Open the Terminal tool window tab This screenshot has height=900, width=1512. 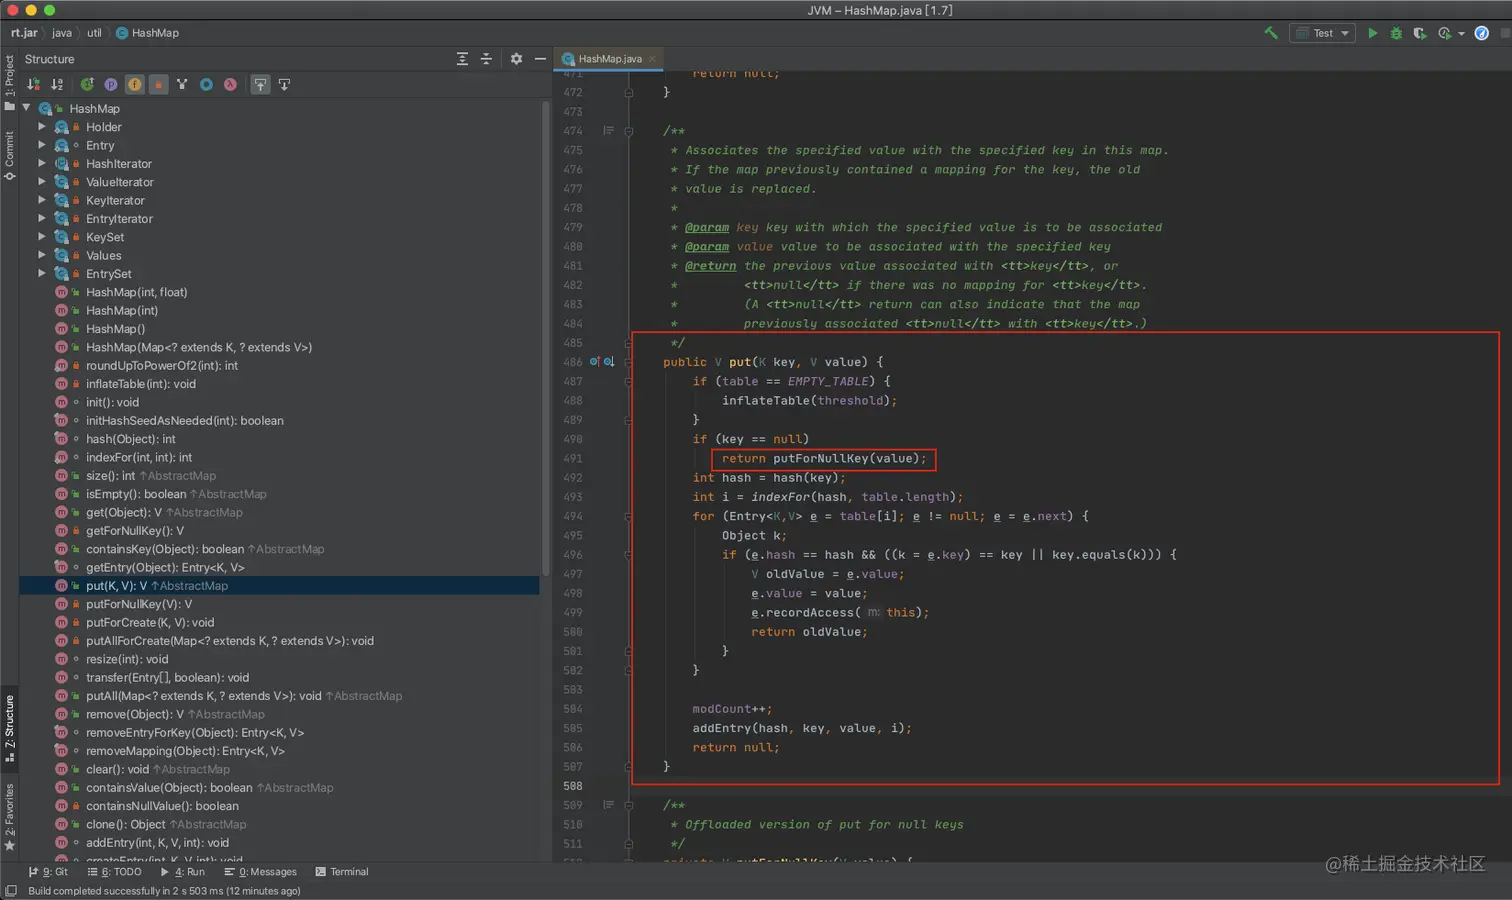point(342,872)
